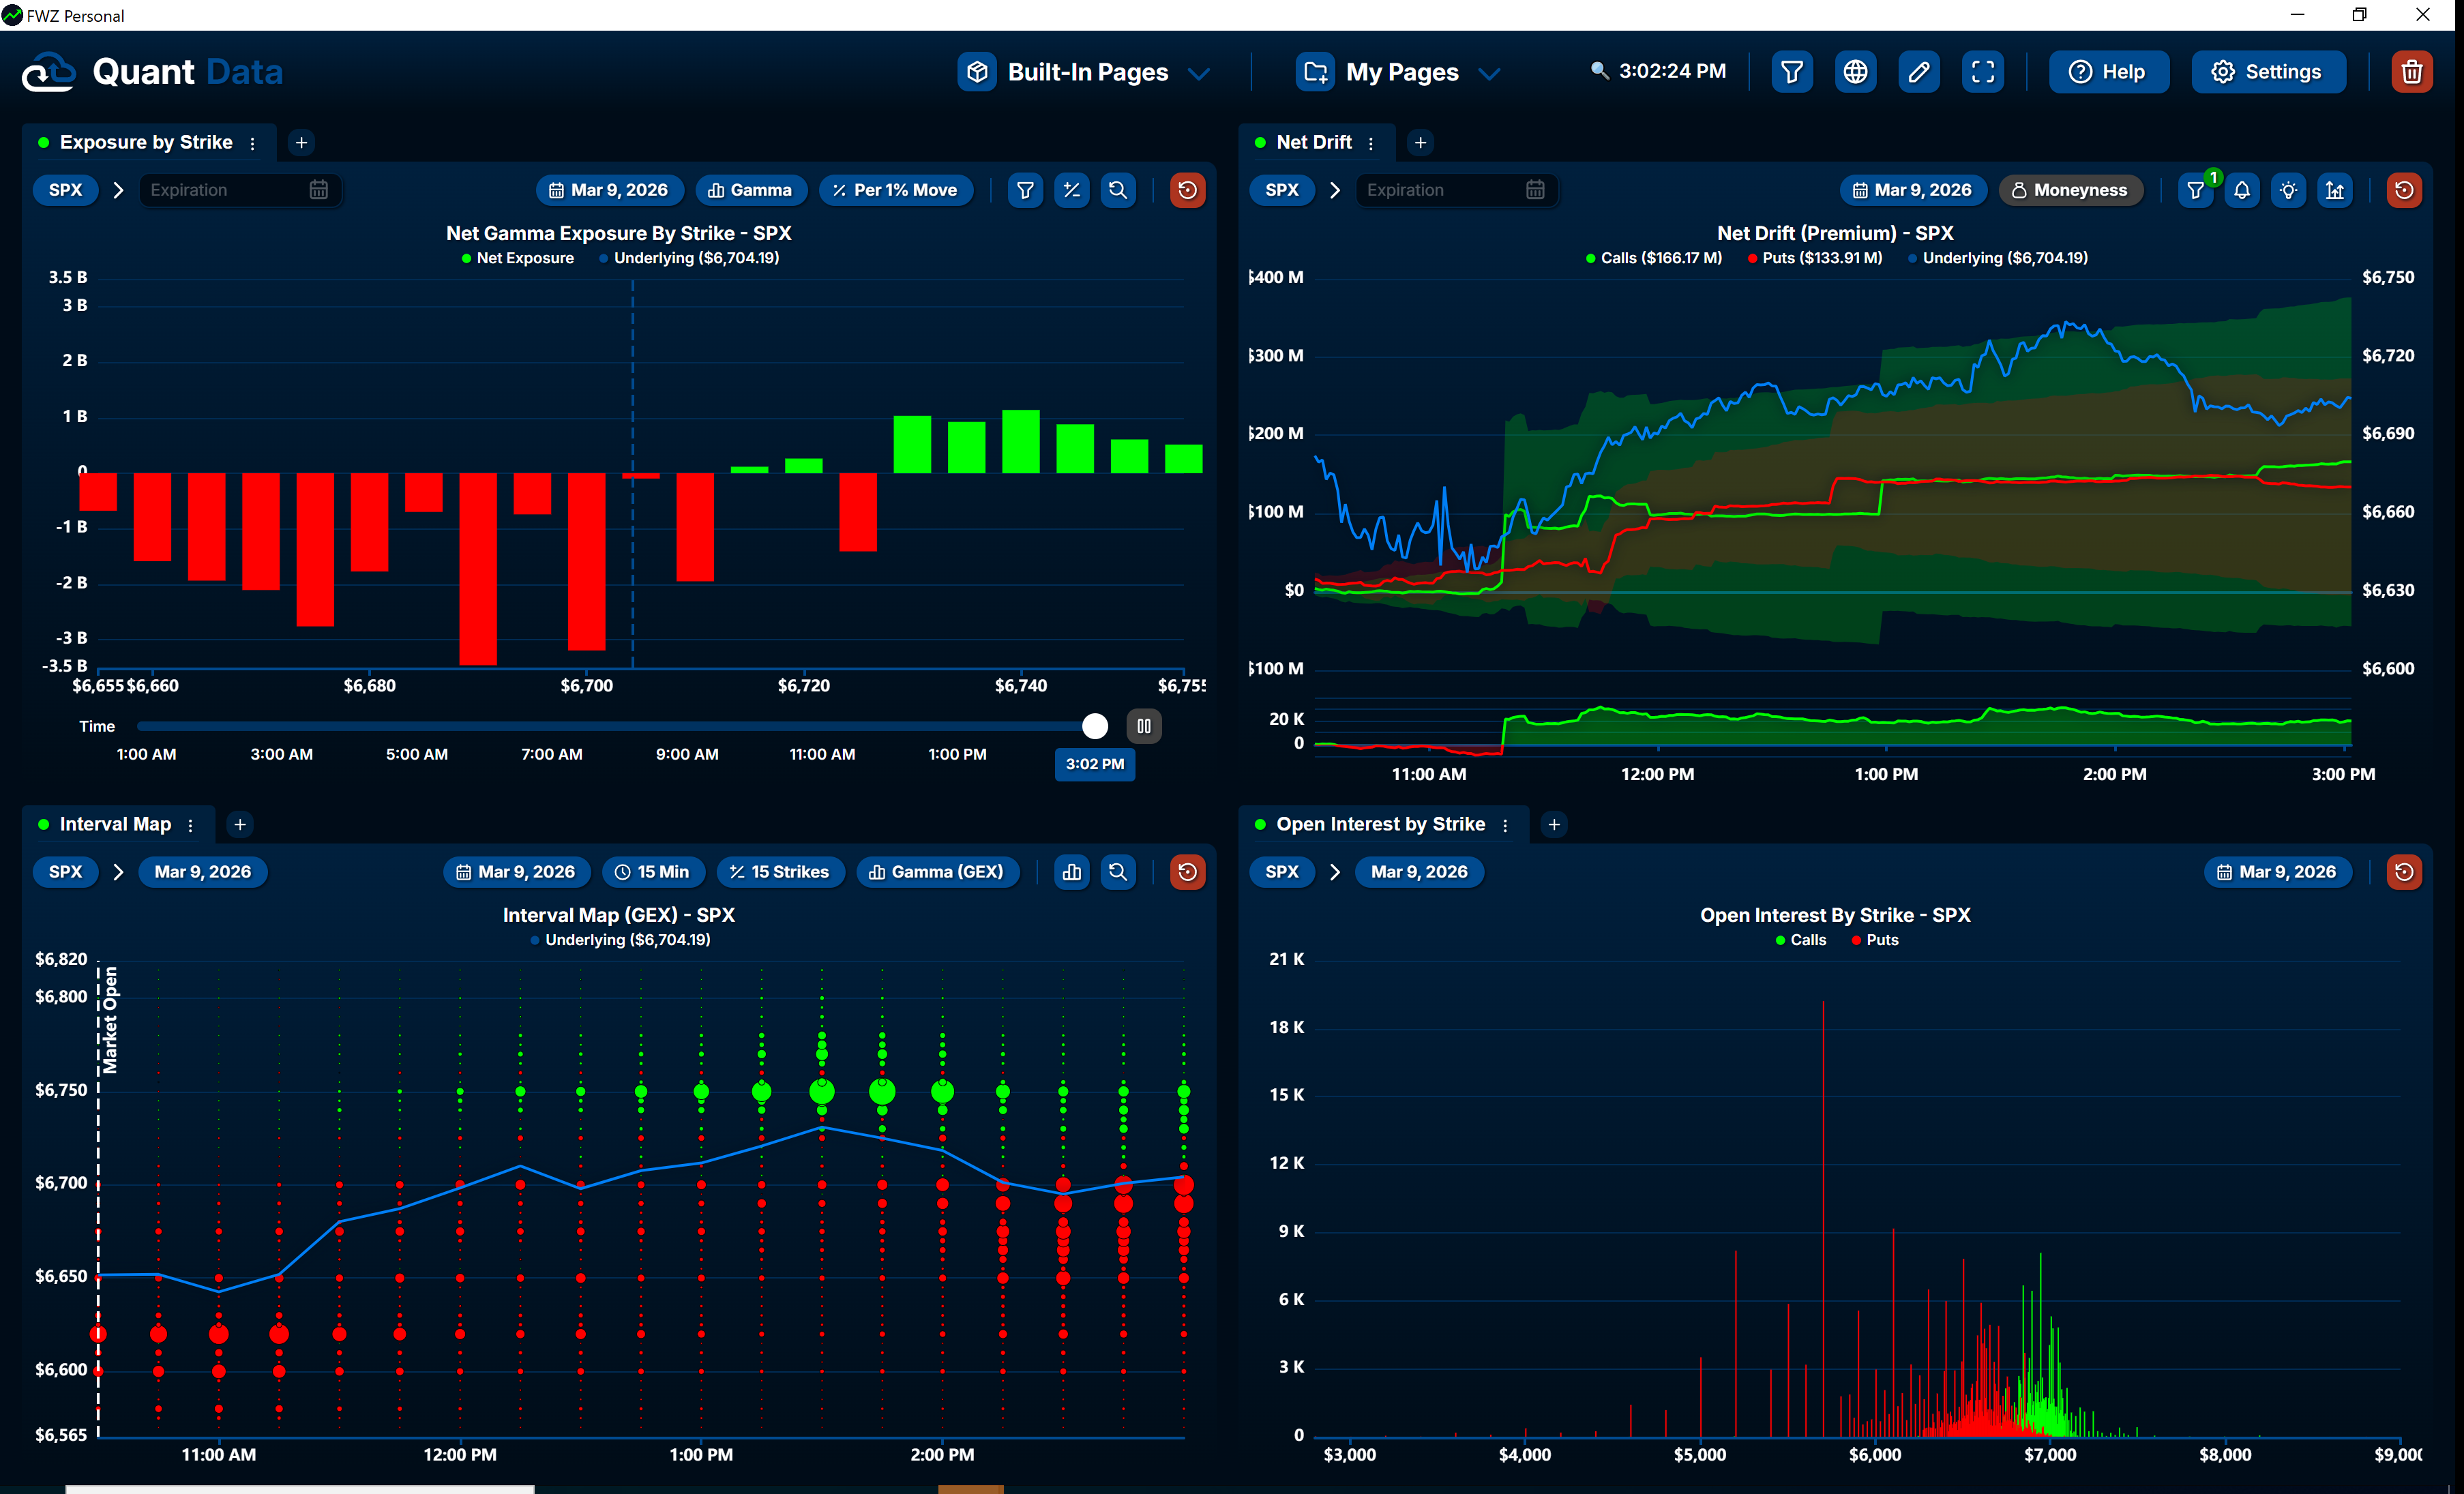Reset the Exposure by Strike chart
Image resolution: width=2464 pixels, height=1494 pixels.
coord(1187,190)
